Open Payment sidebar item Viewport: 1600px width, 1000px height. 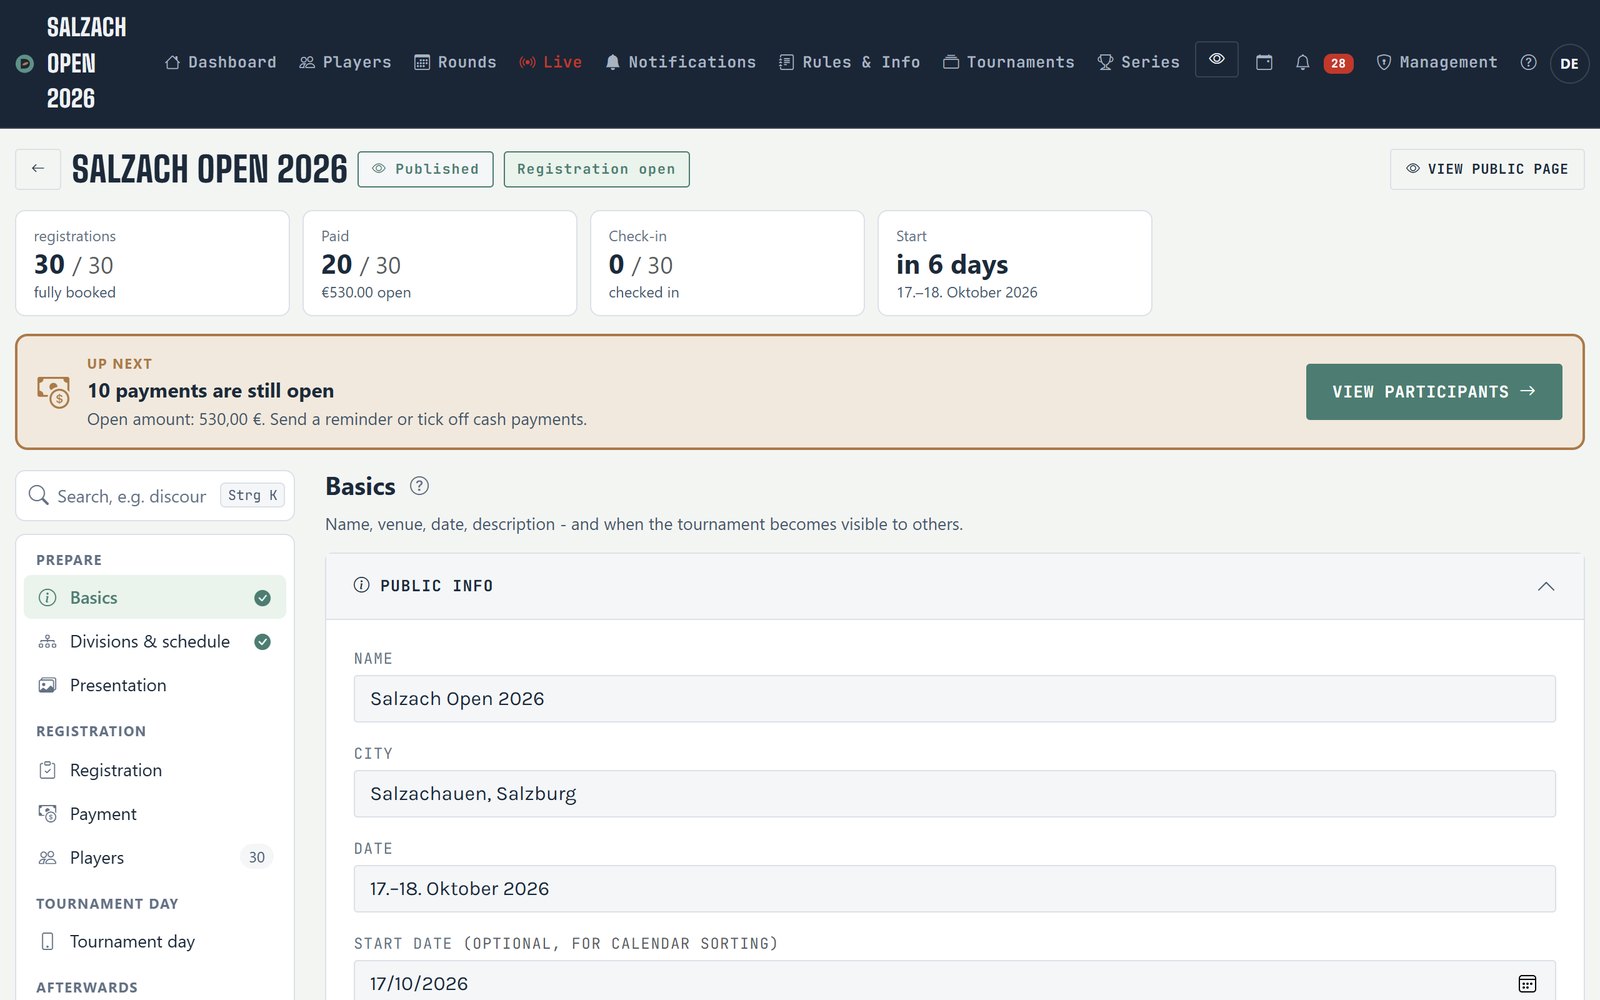155,814
